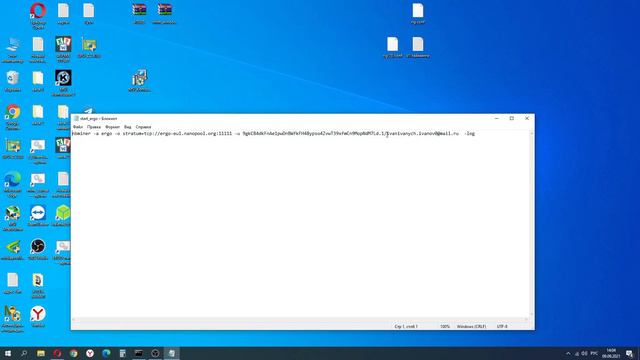
Task: Click the mail.ru email in the command
Action: 423,133
